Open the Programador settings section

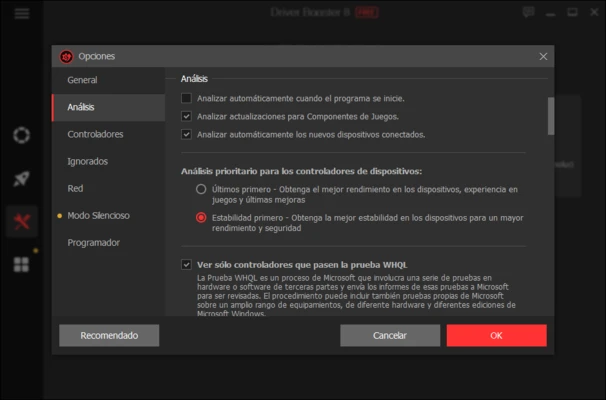click(x=108, y=242)
